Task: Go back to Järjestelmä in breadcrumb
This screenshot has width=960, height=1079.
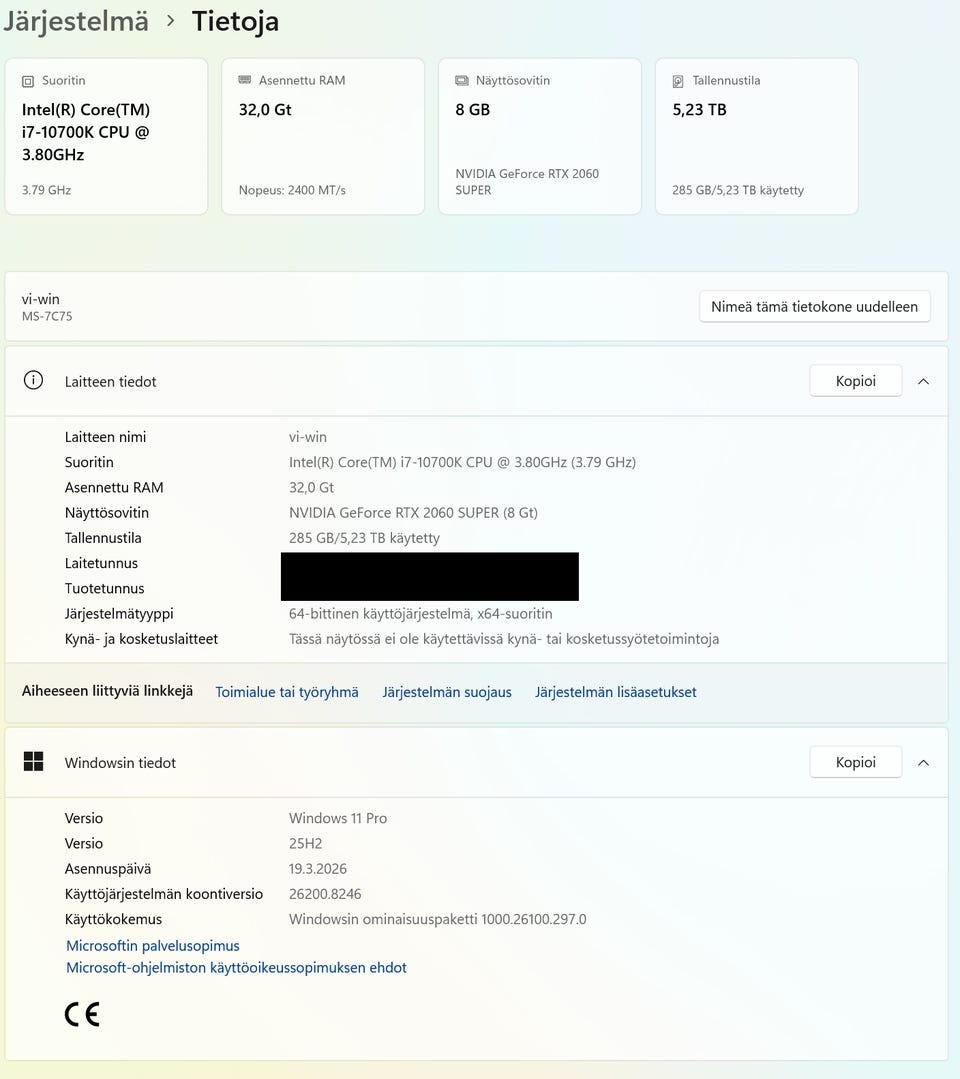Action: [x=76, y=21]
